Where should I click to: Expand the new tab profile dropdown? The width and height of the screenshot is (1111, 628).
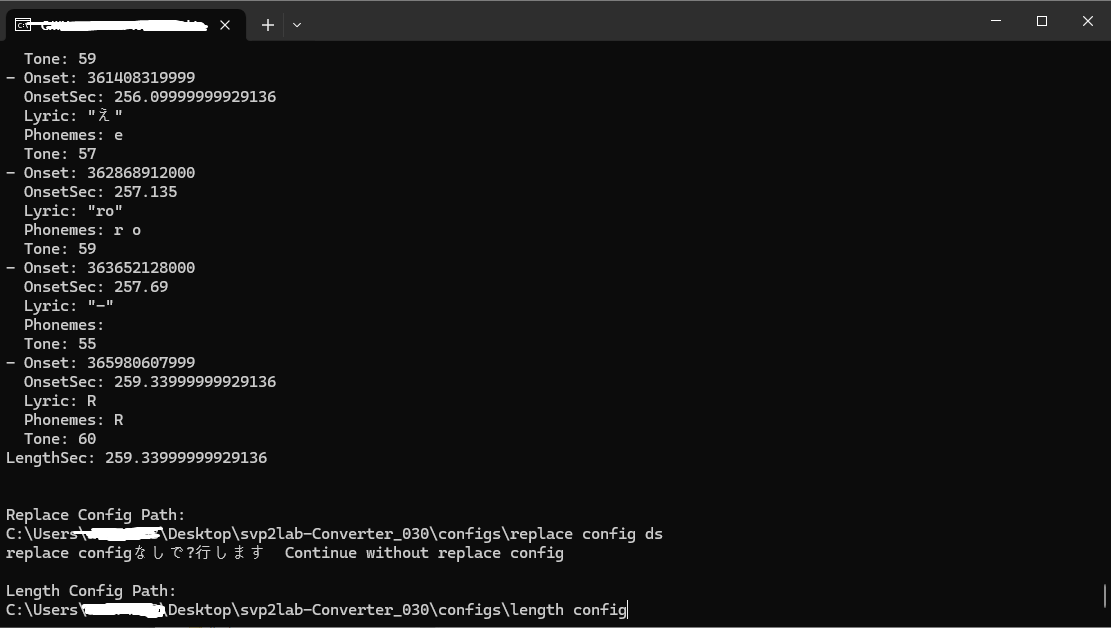pyautogui.click(x=297, y=25)
